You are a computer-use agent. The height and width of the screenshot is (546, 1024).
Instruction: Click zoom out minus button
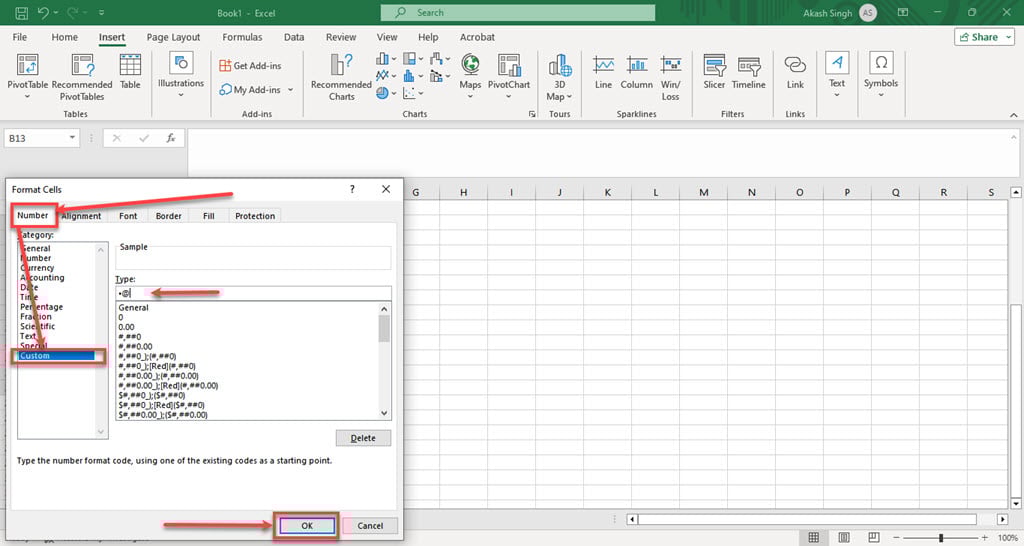(x=897, y=538)
